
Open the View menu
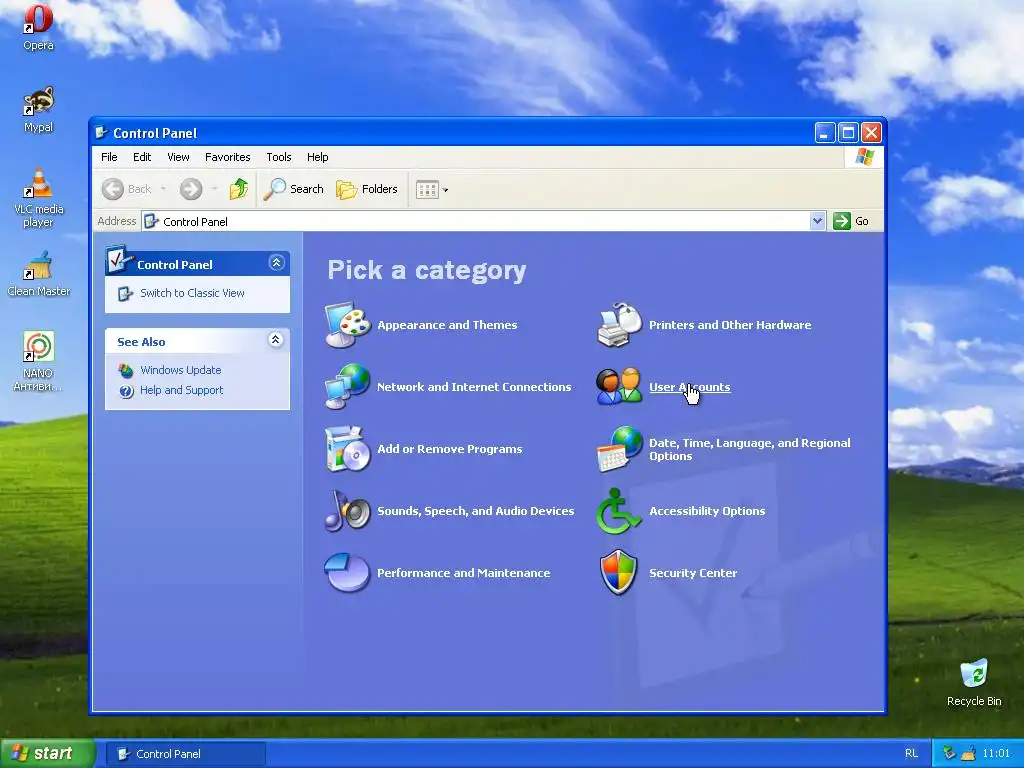pos(178,157)
